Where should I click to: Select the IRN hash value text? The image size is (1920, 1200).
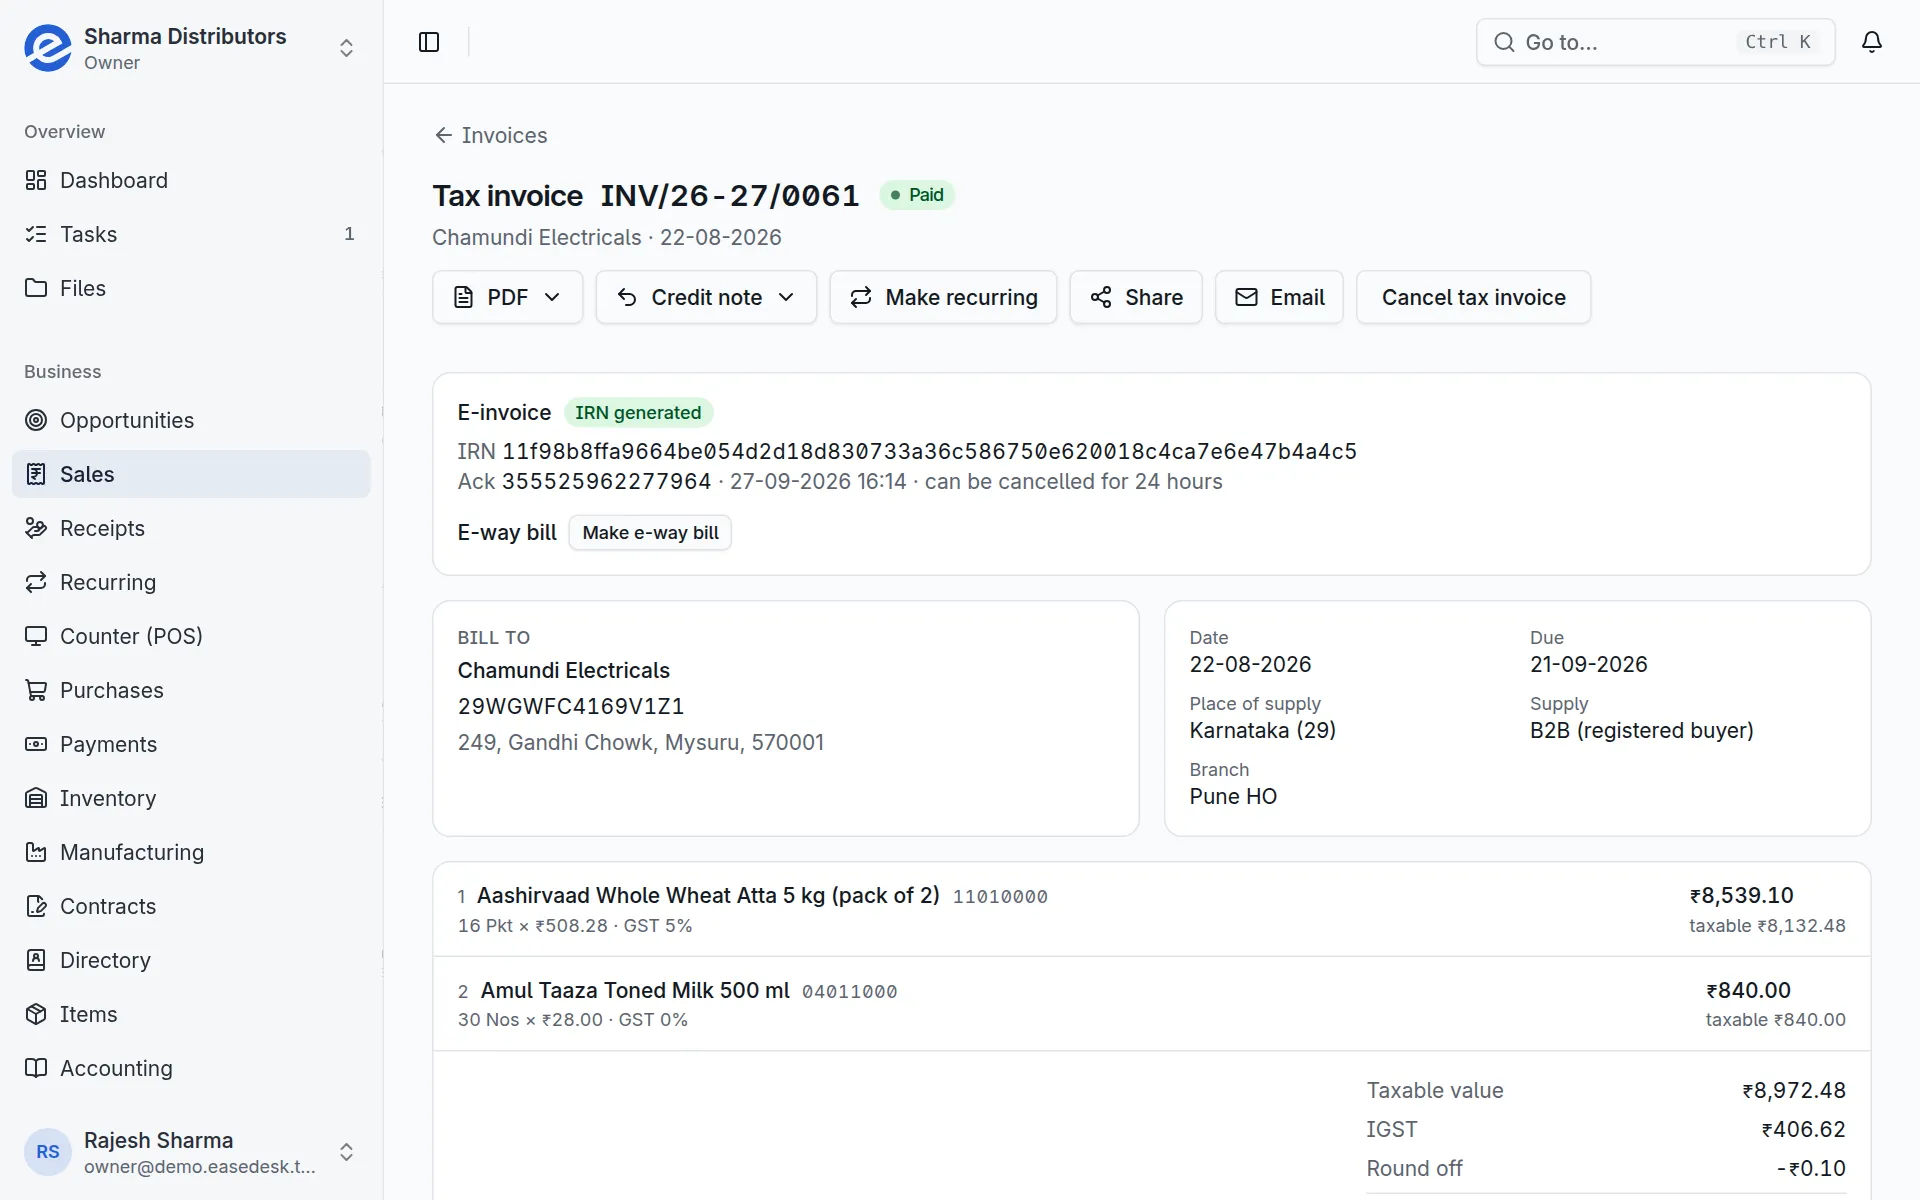[x=929, y=451]
